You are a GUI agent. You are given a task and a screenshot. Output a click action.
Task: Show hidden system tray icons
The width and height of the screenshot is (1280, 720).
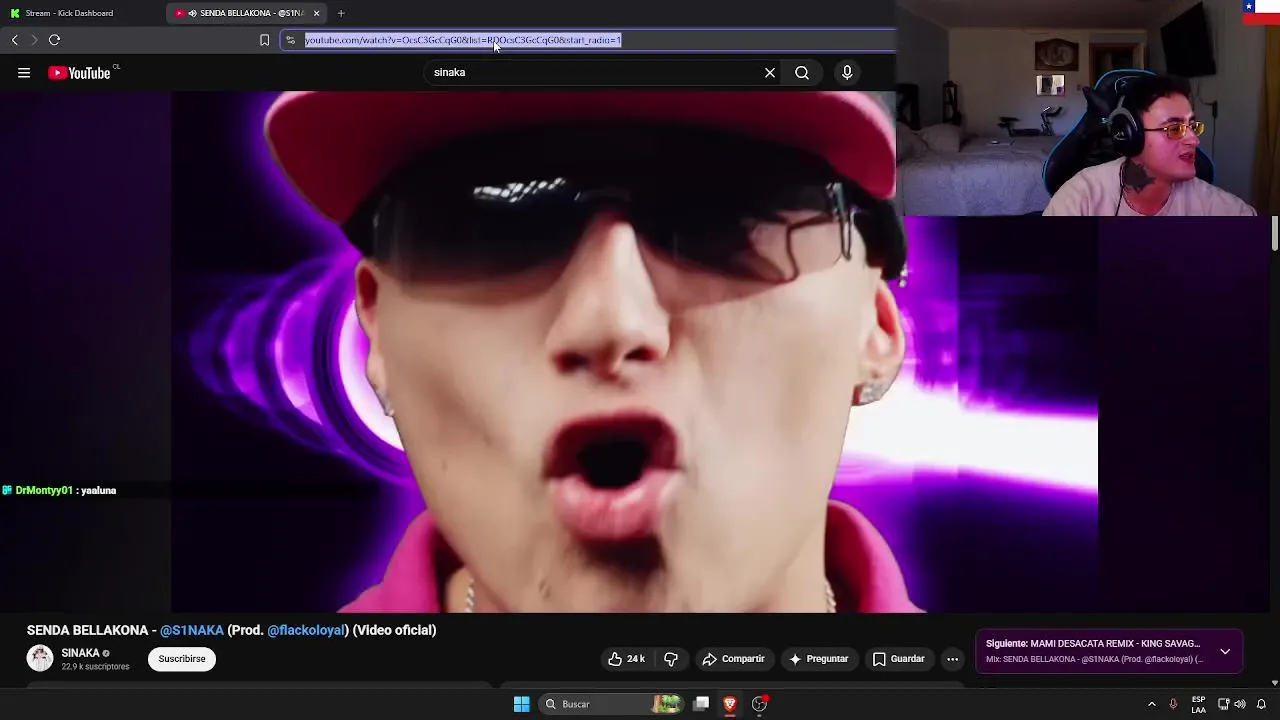(x=1151, y=704)
